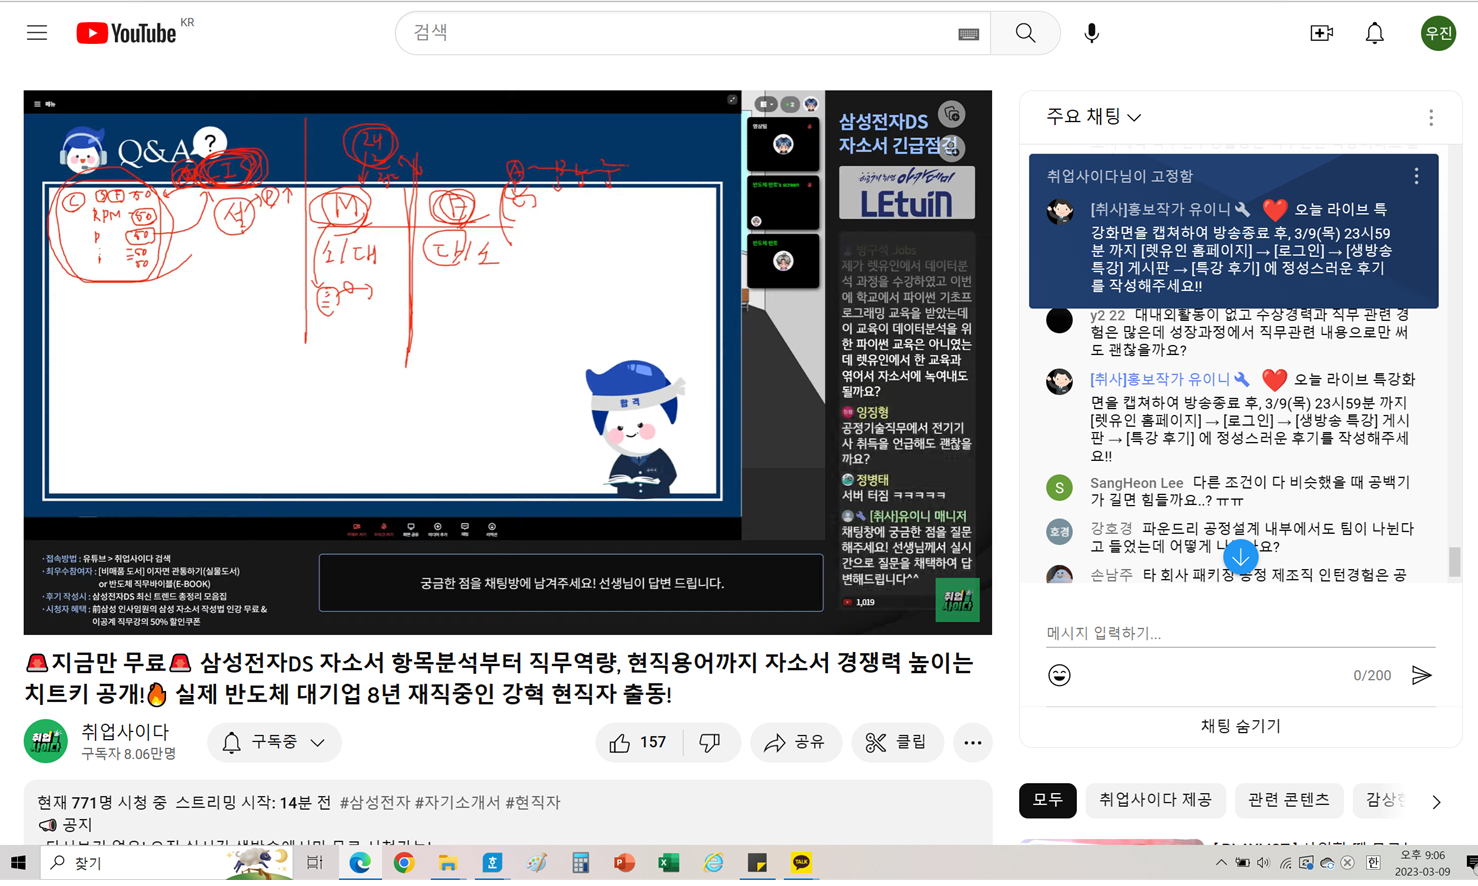Expand the 주요 채팅 dropdown
This screenshot has height=886, width=1478.
[x=1093, y=117]
